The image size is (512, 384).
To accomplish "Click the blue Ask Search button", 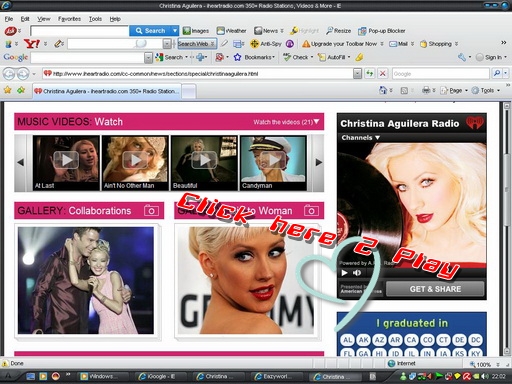I will click(150, 31).
